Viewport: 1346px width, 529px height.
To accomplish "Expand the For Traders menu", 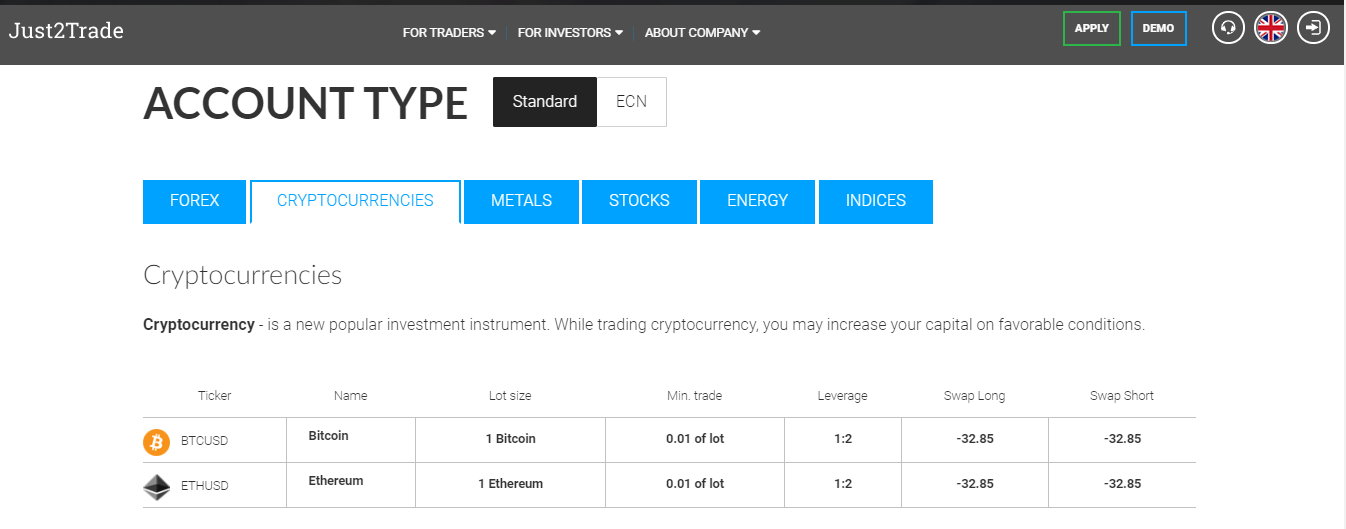I will [x=449, y=32].
